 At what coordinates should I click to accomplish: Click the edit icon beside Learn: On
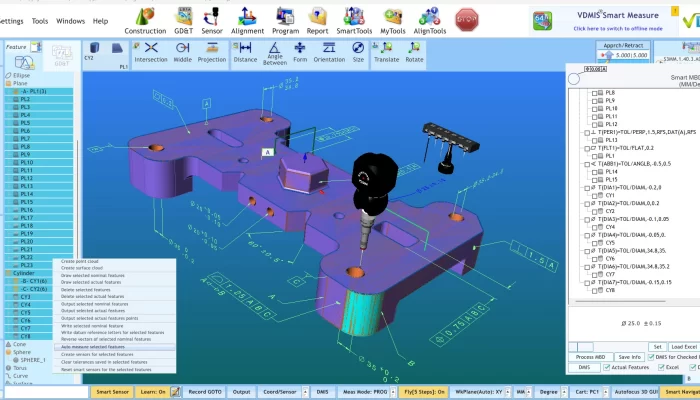pos(175,392)
